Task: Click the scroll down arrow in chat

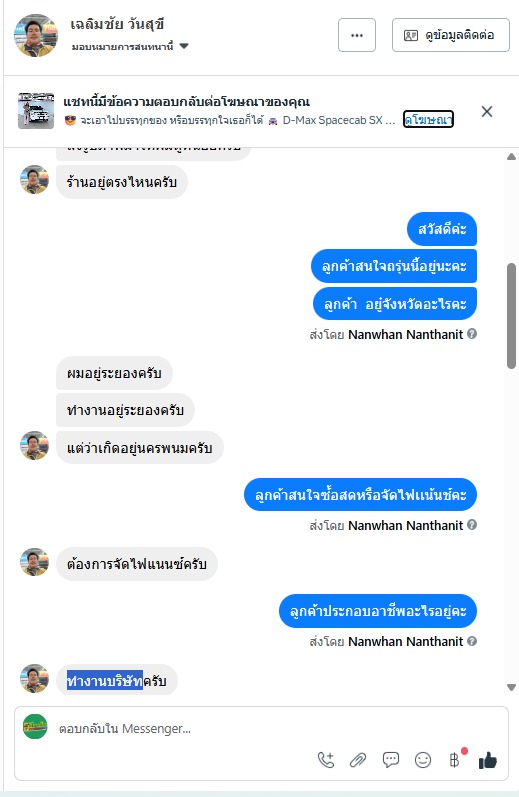Action: click(x=511, y=688)
